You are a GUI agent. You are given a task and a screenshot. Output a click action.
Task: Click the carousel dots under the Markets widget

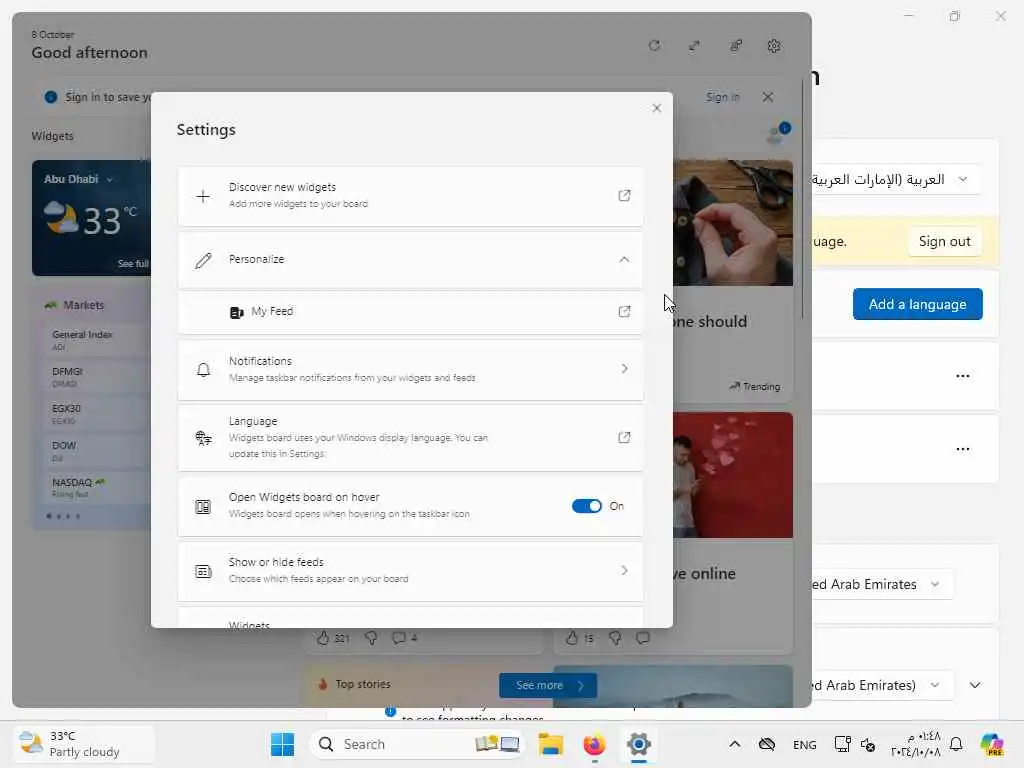[x=63, y=517]
